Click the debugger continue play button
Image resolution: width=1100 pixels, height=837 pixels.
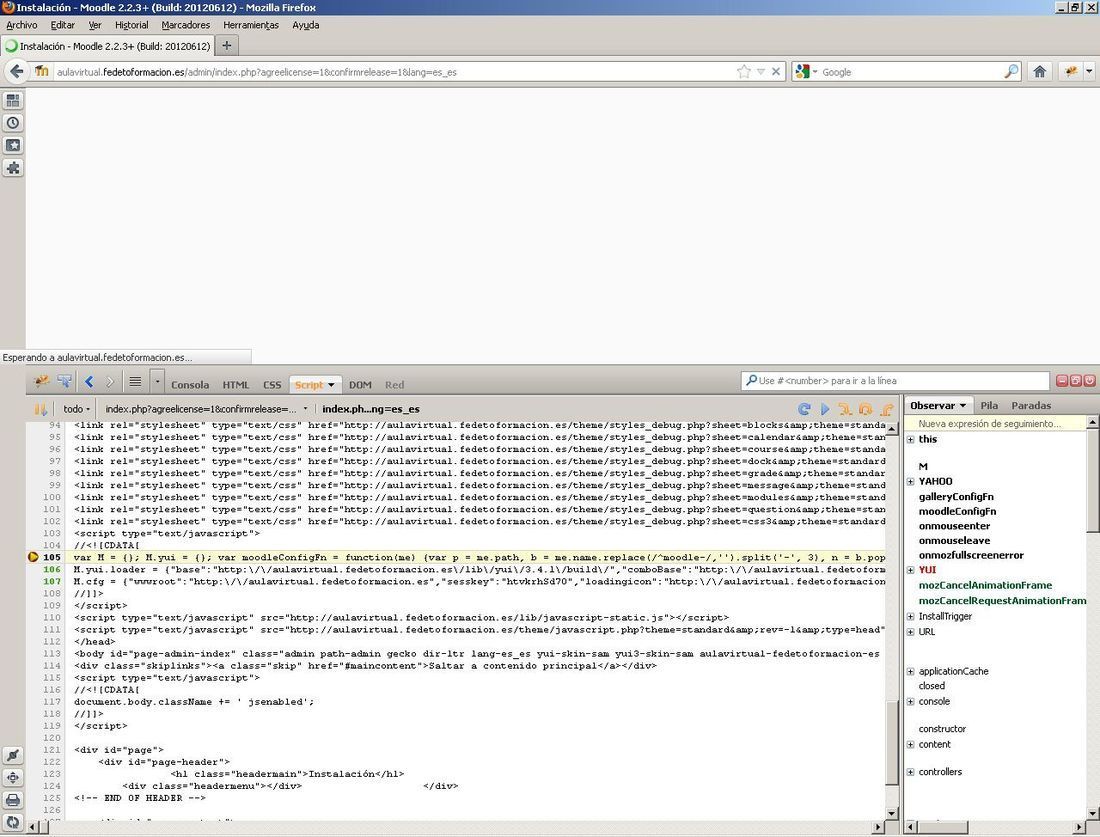coord(825,409)
